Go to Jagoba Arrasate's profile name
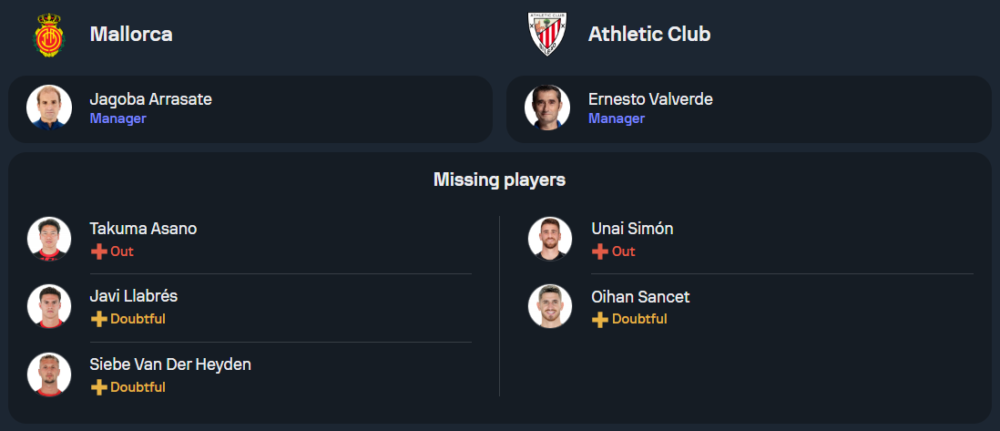The height and width of the screenshot is (431, 1000). pos(150,99)
